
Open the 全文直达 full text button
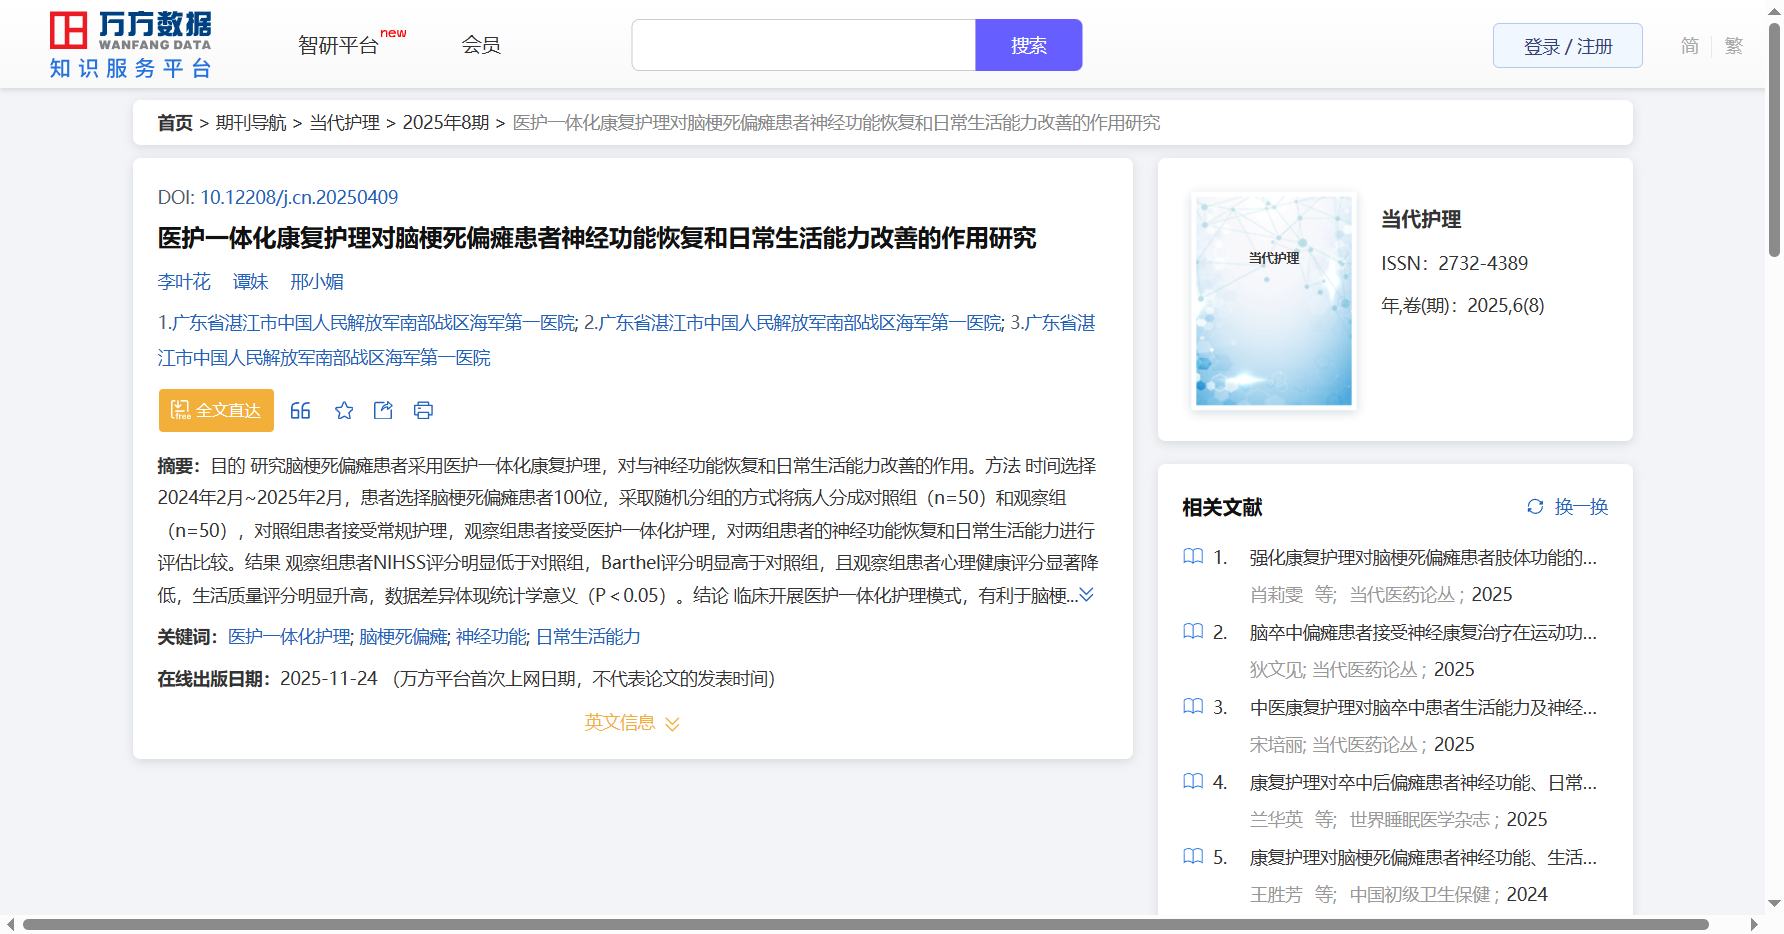(216, 411)
